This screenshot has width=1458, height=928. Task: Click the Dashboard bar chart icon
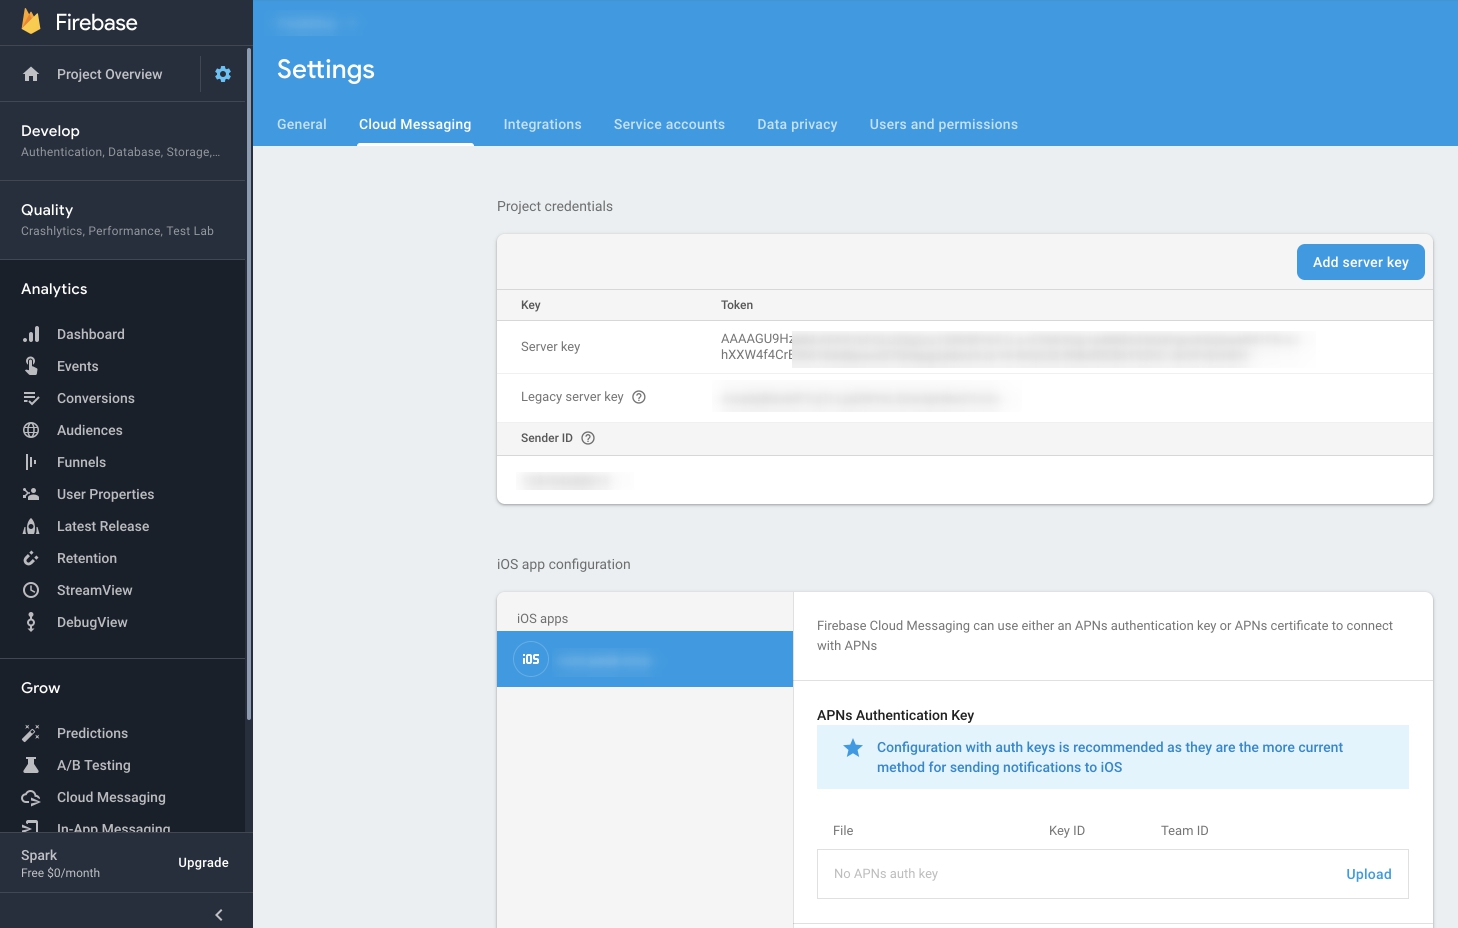(x=31, y=334)
